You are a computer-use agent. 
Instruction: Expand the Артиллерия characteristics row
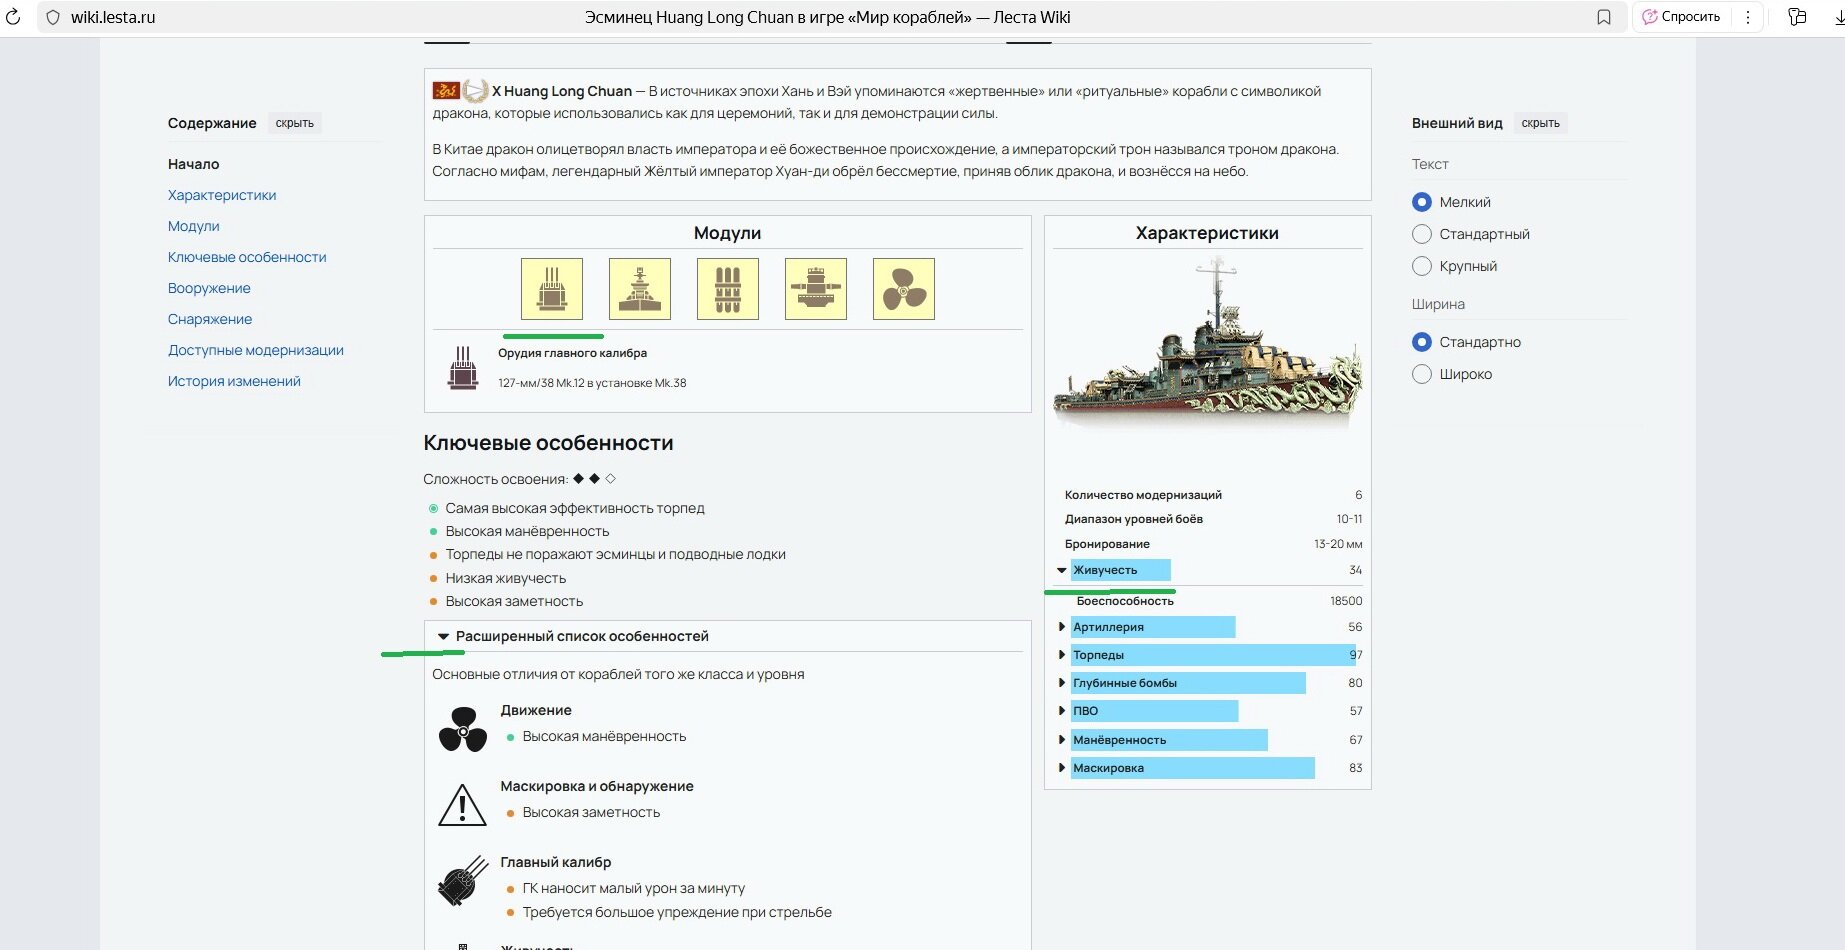pos(1061,627)
